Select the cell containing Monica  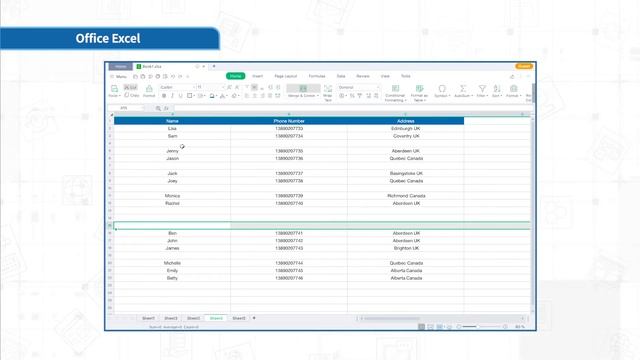172,196
